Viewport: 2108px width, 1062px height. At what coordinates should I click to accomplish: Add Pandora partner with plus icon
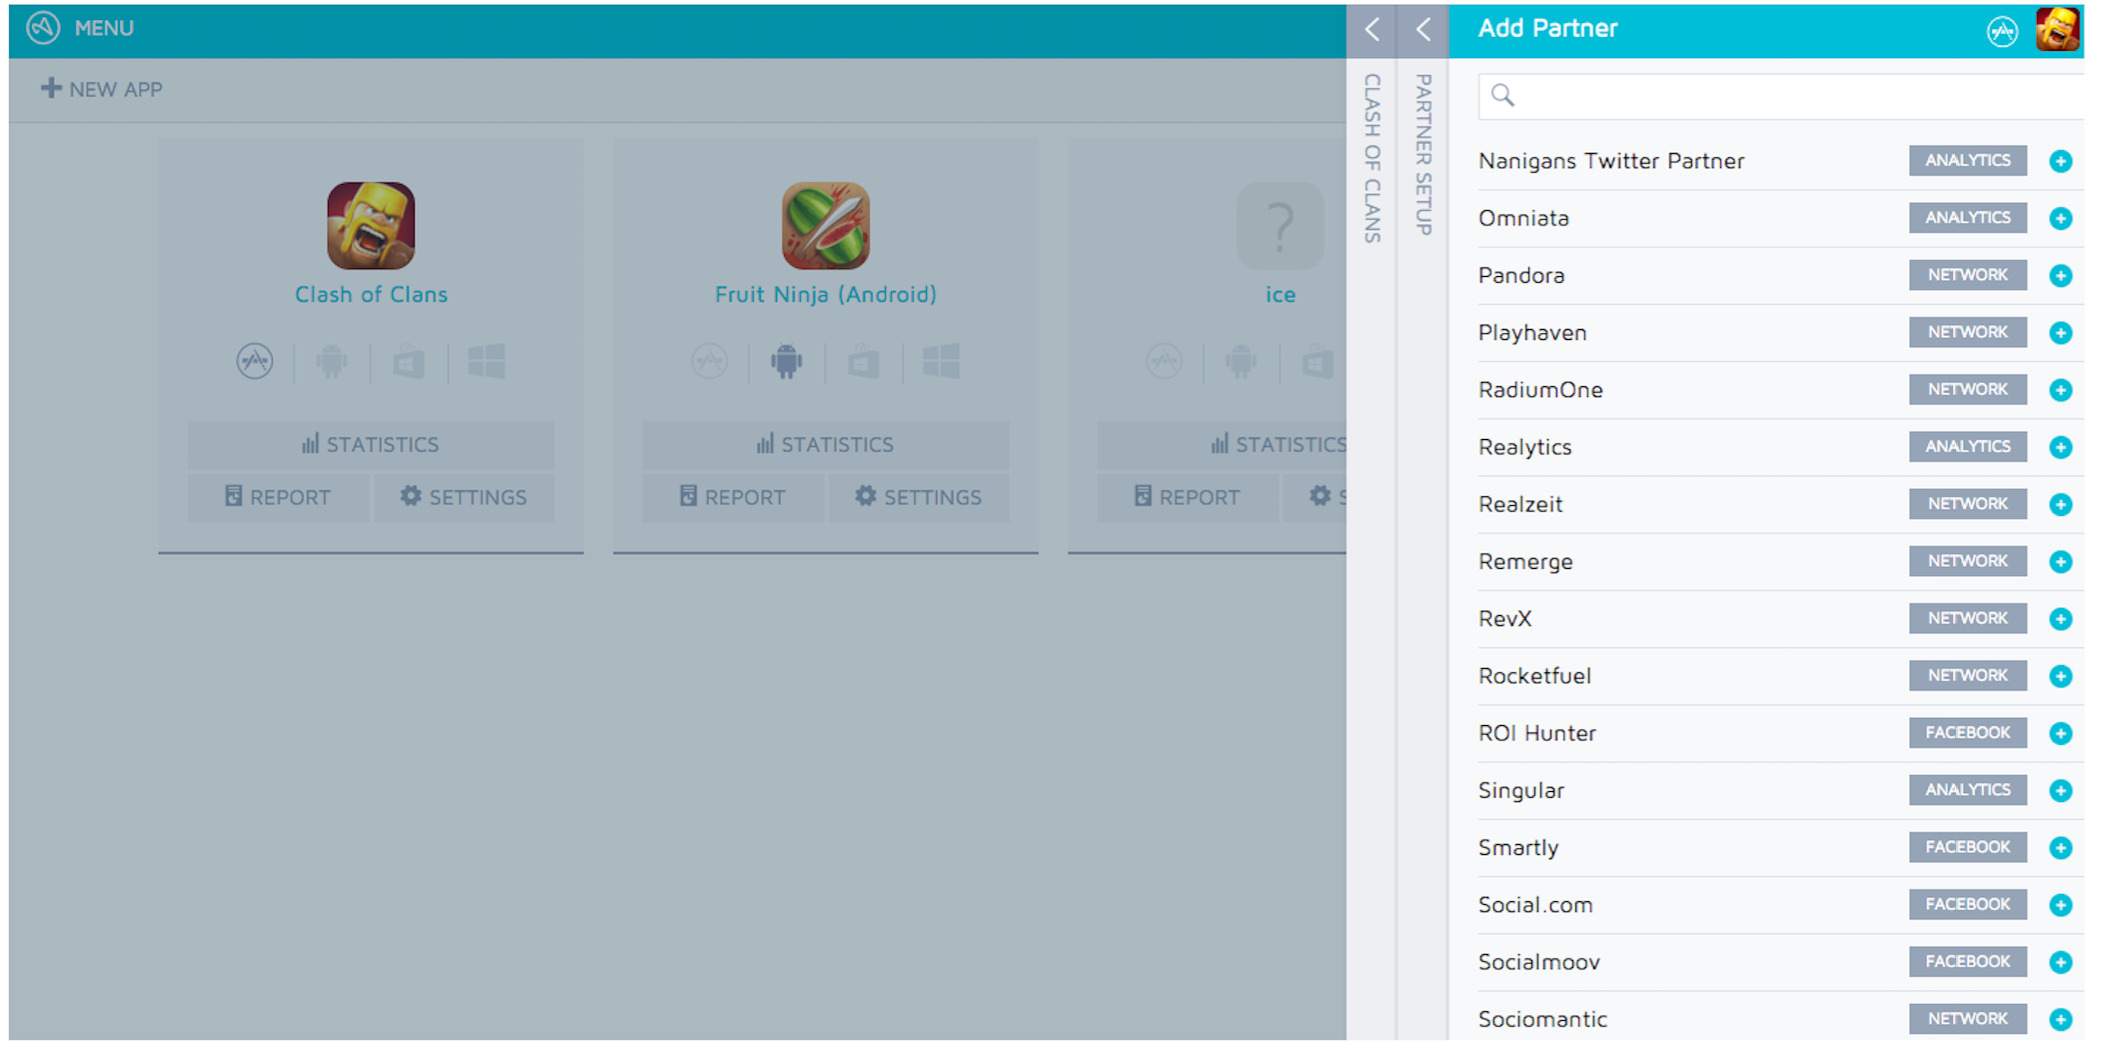pos(2060,275)
